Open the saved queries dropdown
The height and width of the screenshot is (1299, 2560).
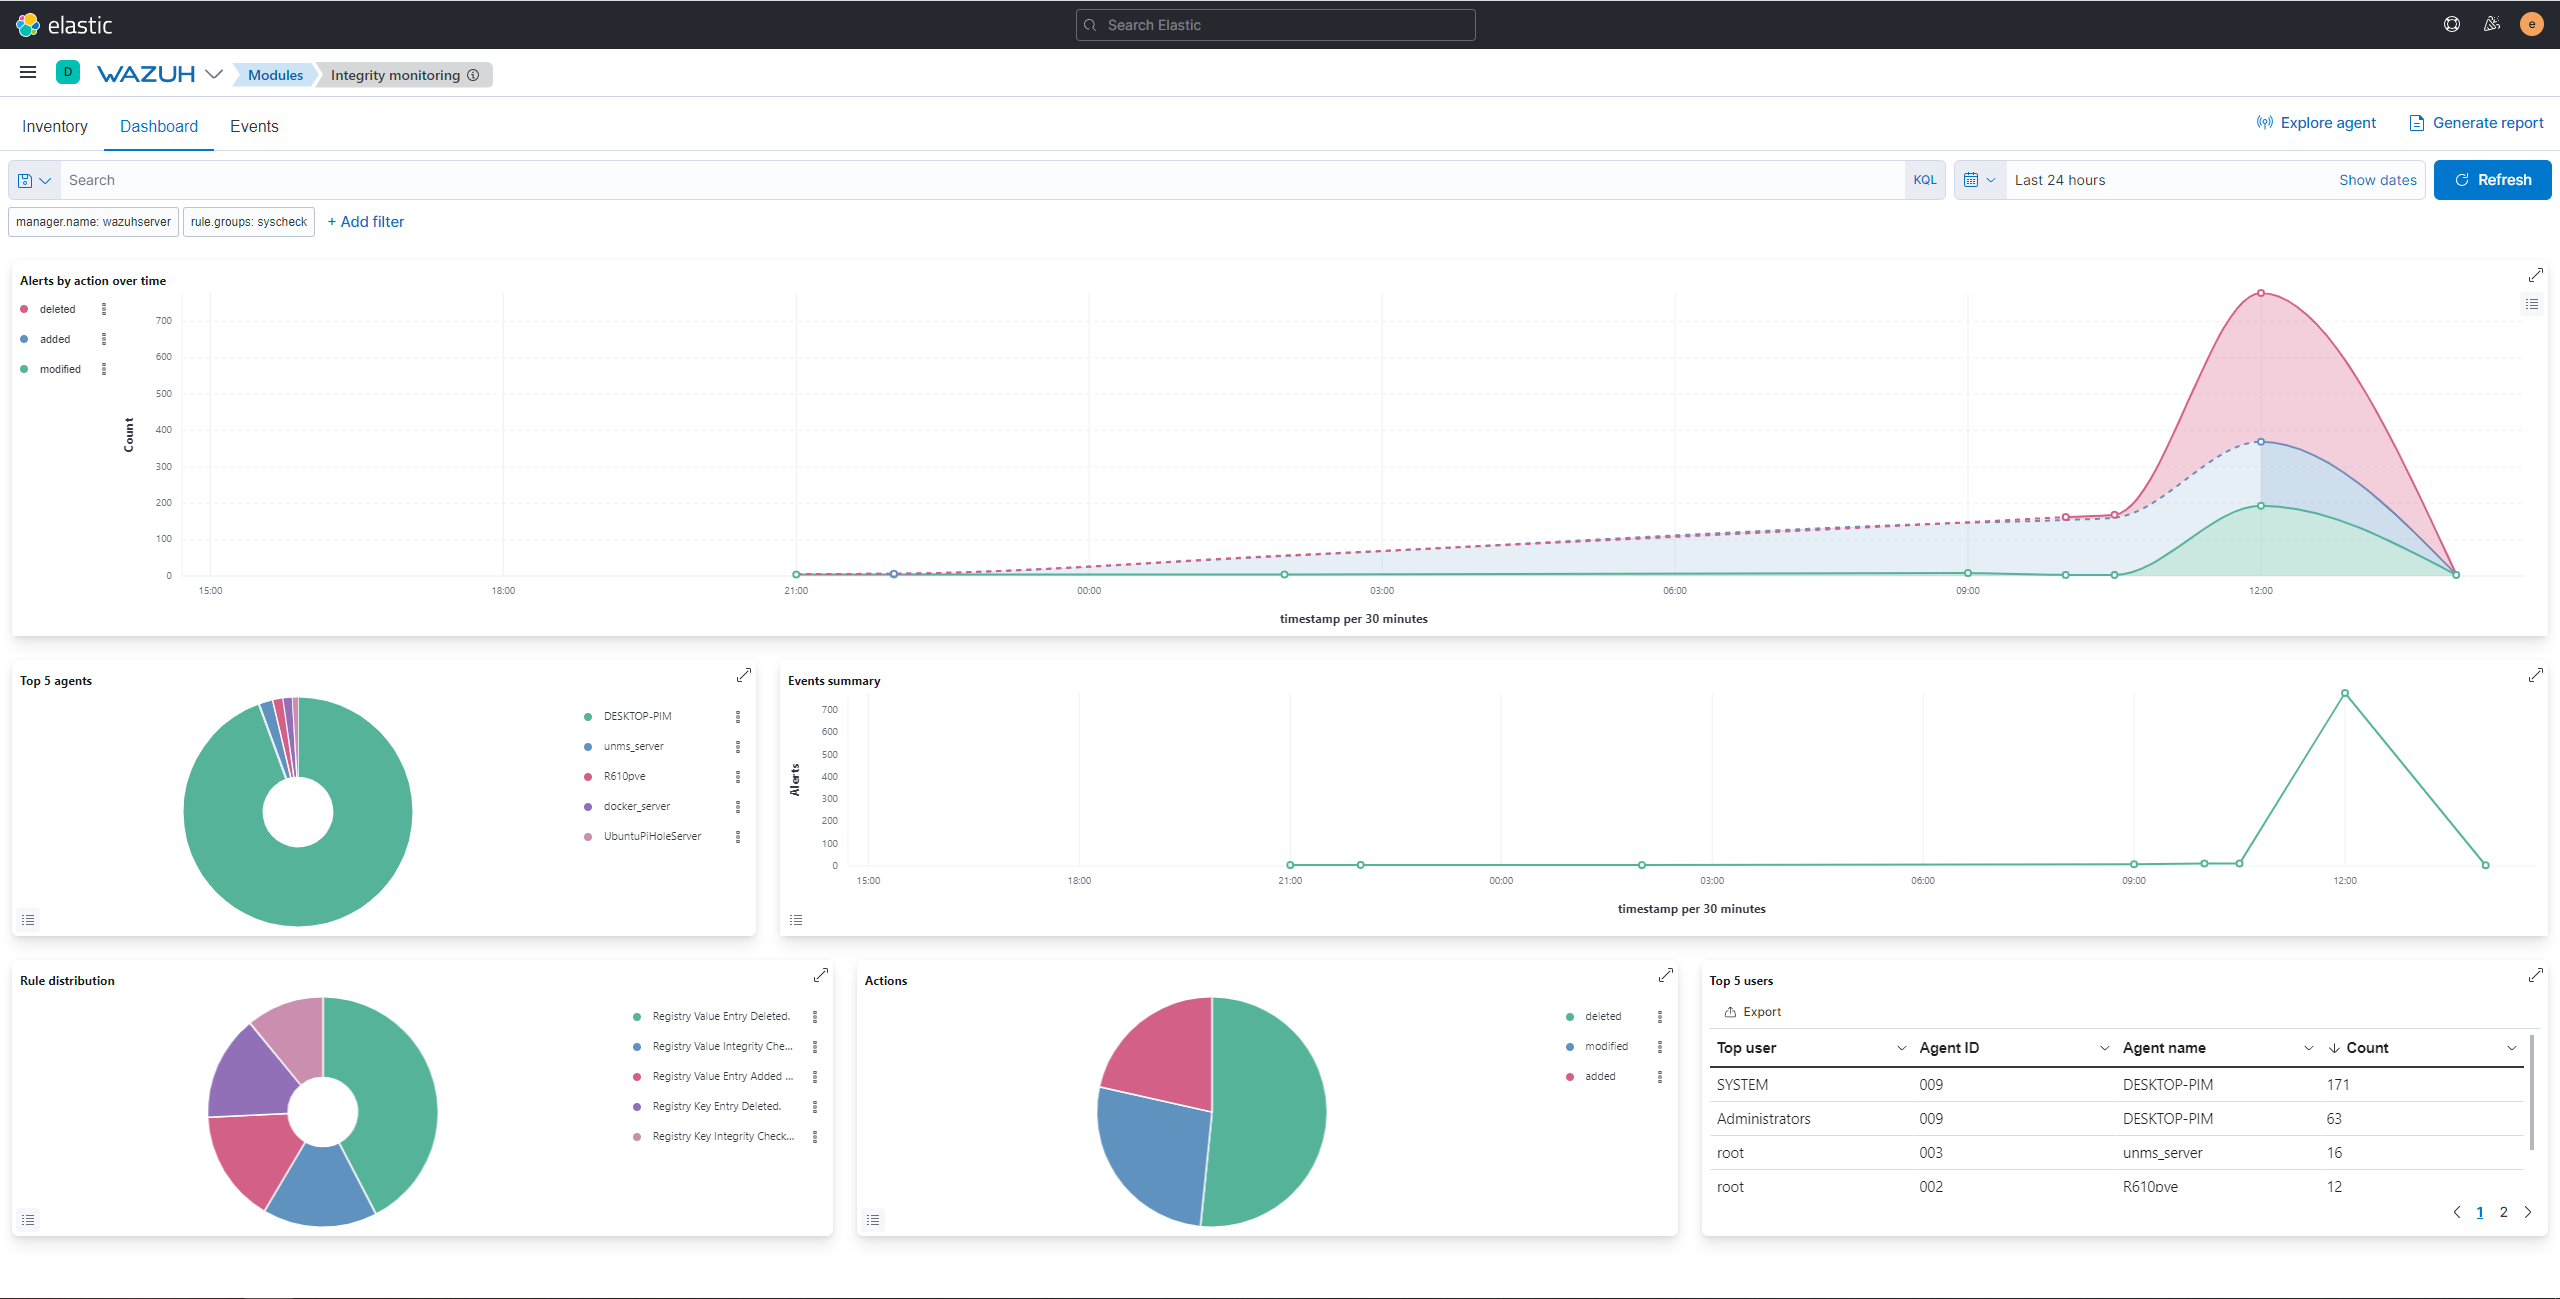click(34, 180)
